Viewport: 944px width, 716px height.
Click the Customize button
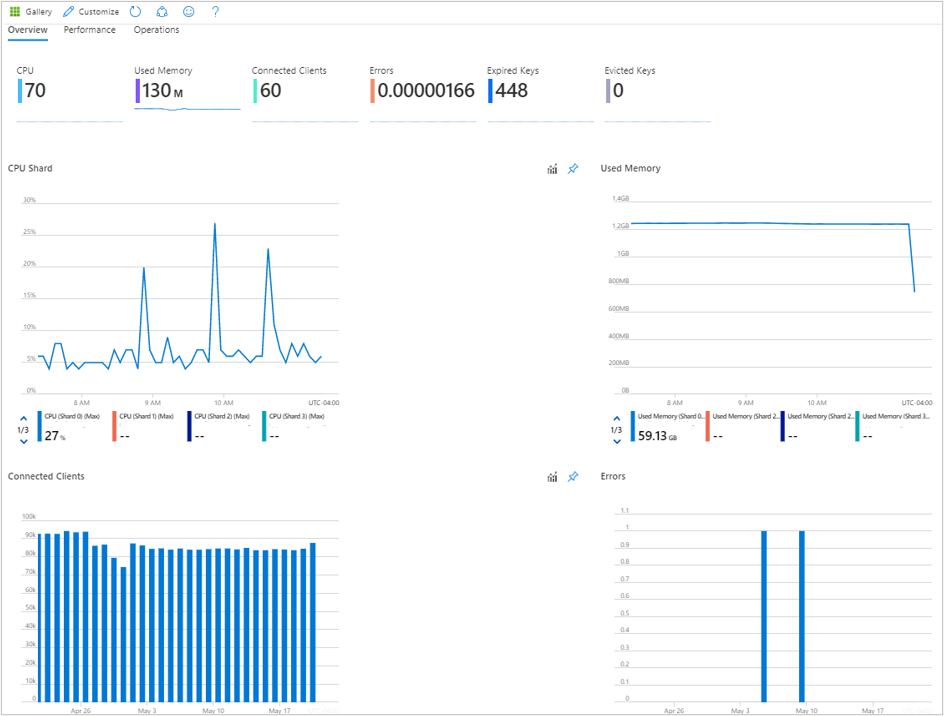coord(90,11)
